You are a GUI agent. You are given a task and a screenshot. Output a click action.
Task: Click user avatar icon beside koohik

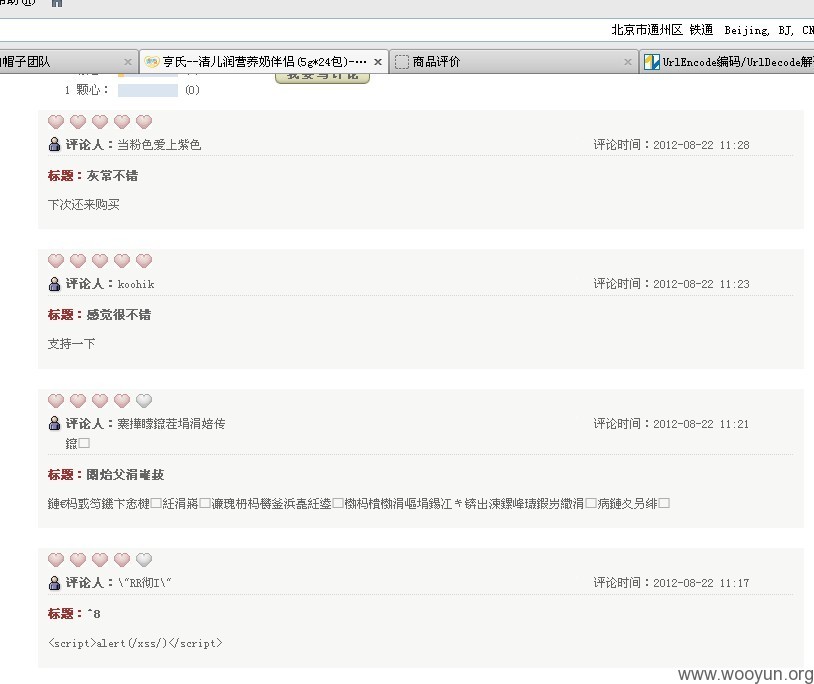pyautogui.click(x=55, y=284)
